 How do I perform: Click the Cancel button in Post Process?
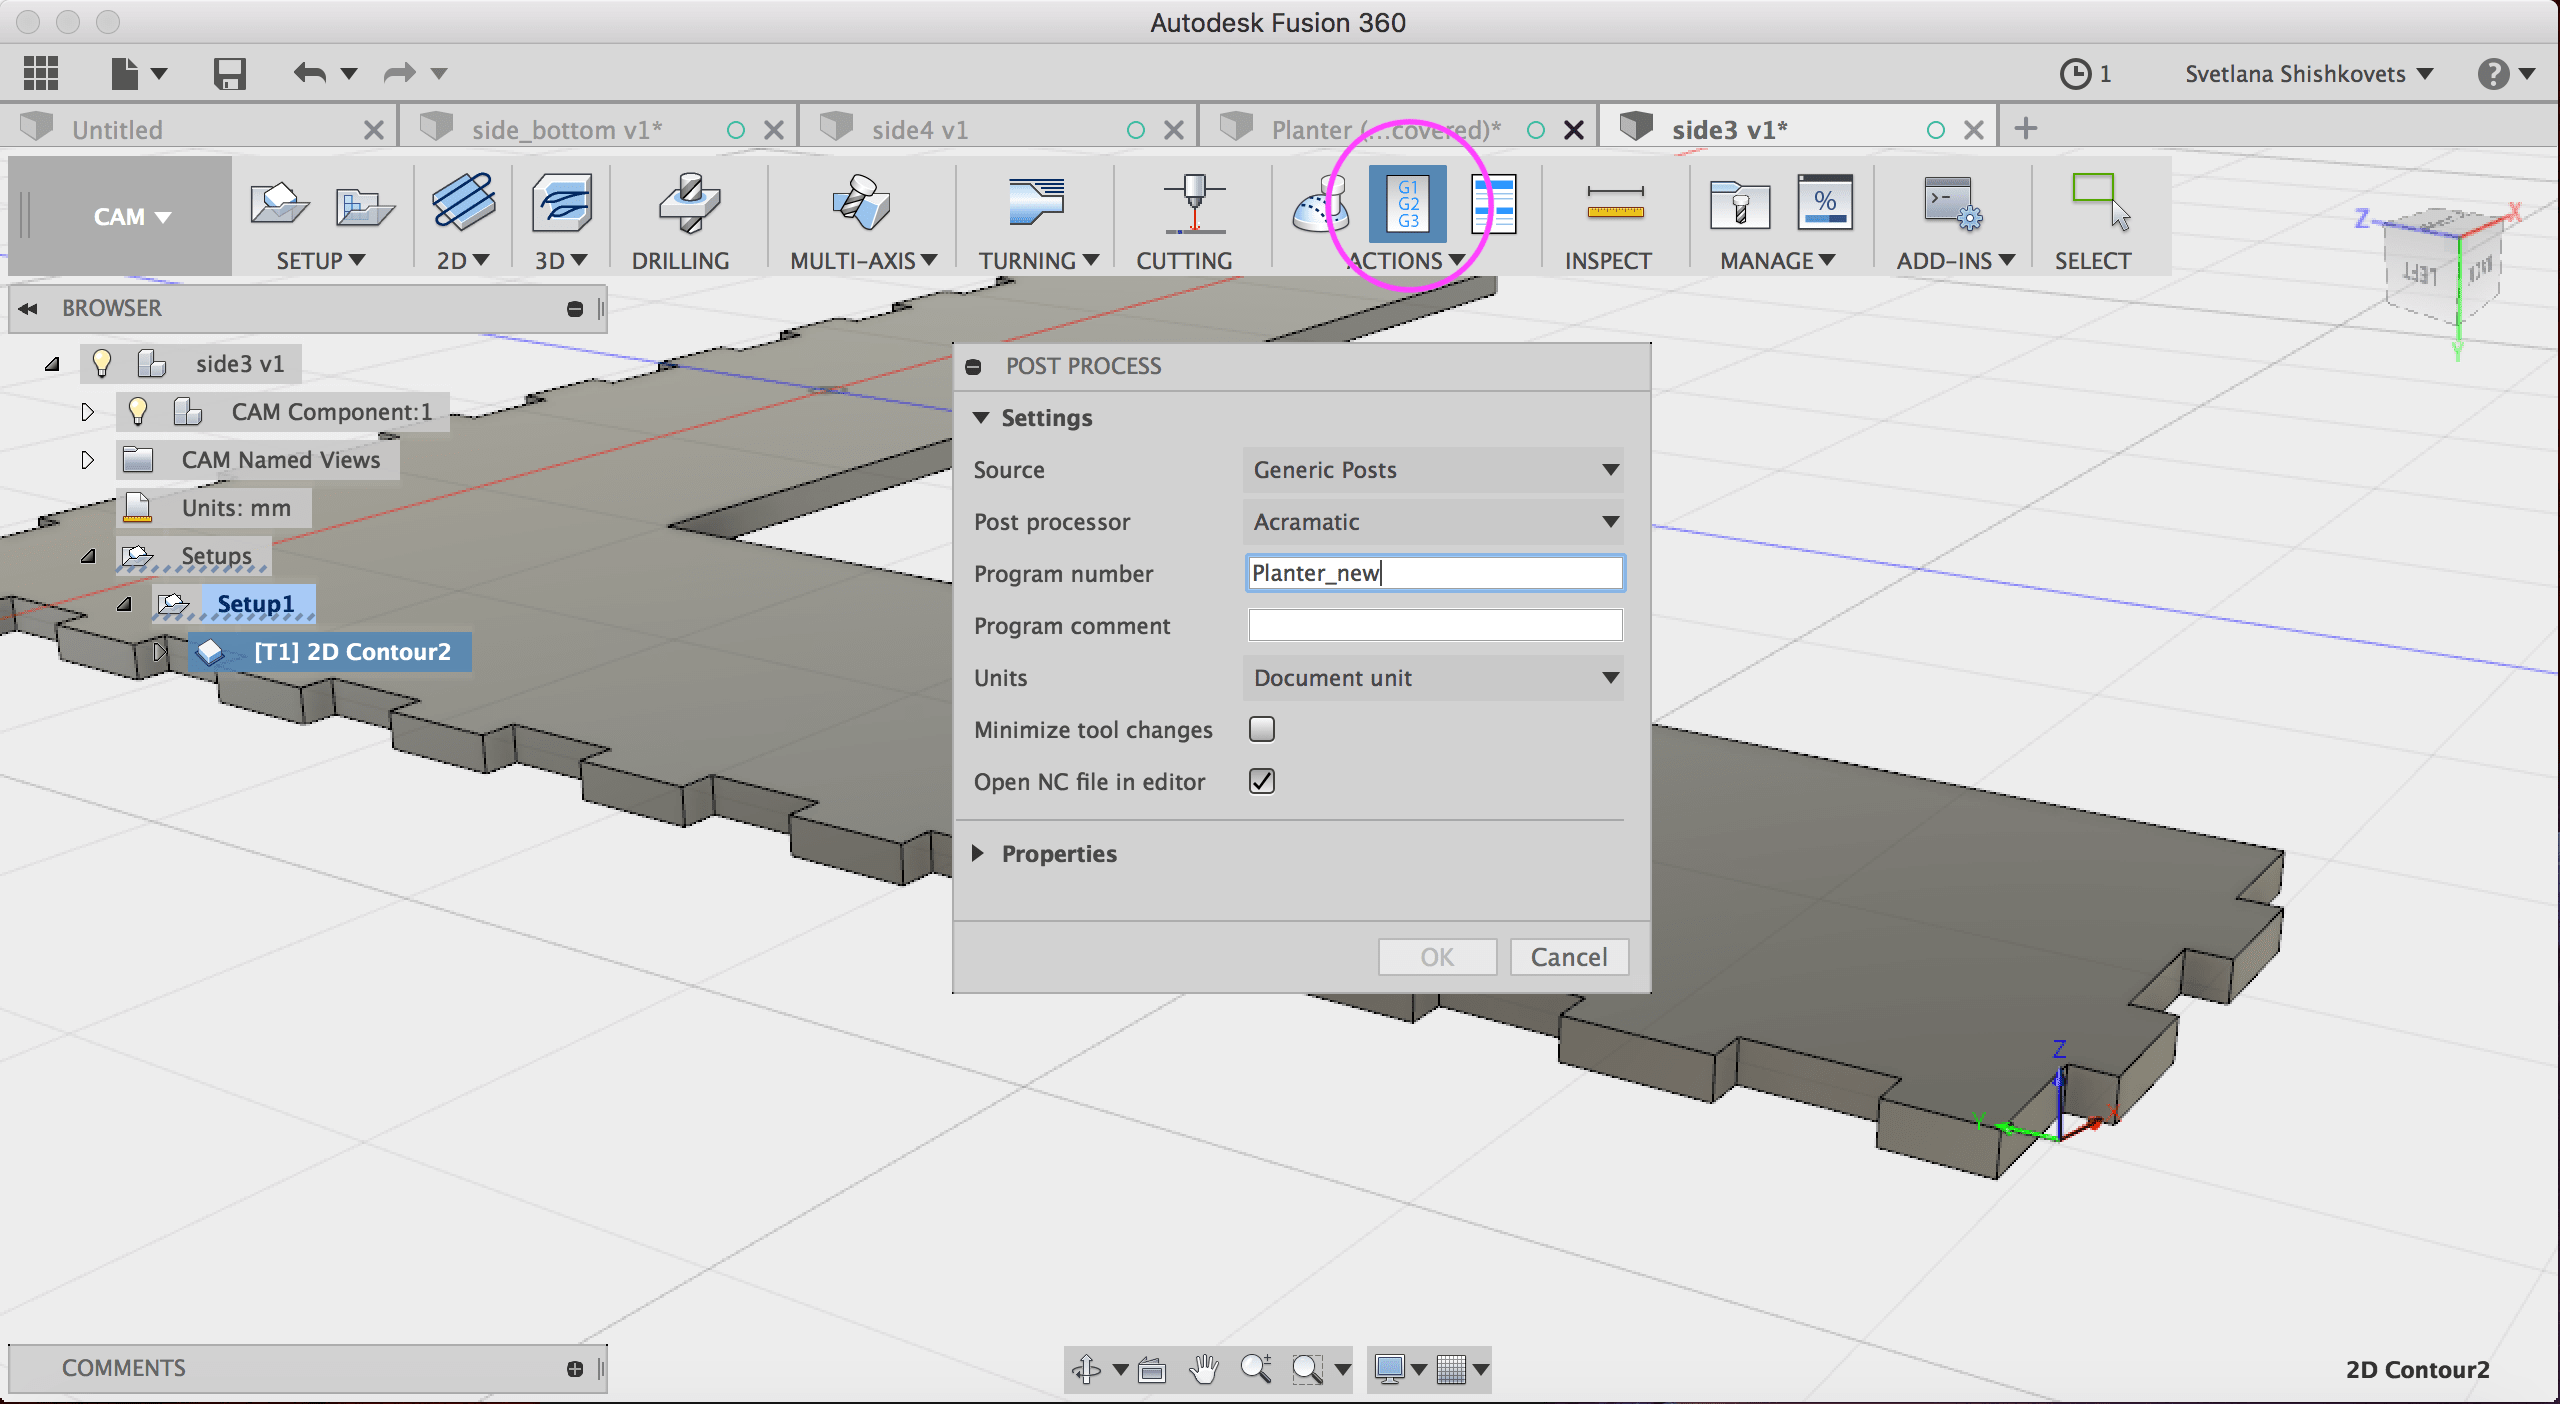pyautogui.click(x=1569, y=957)
